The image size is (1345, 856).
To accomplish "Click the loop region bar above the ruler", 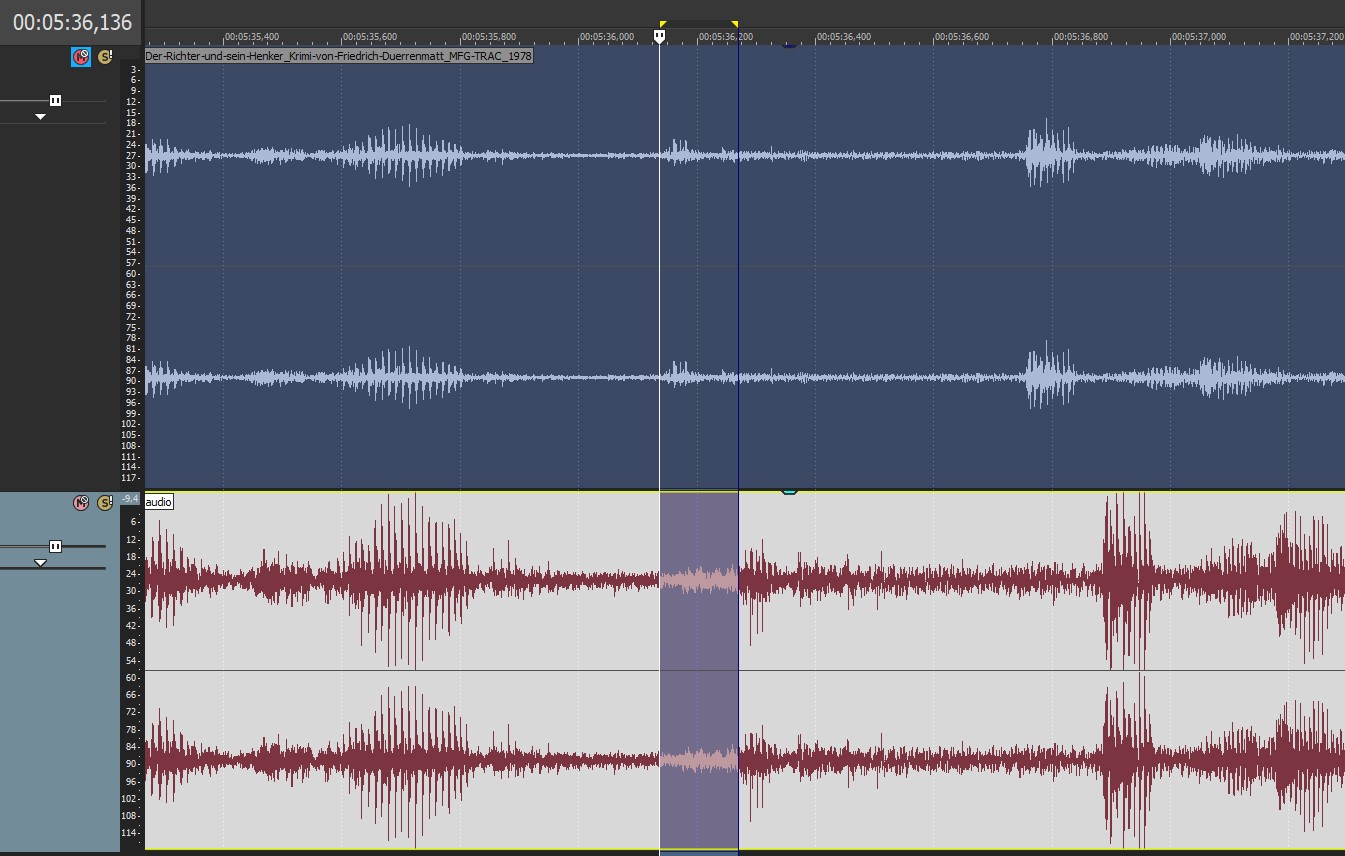I will pos(699,23).
